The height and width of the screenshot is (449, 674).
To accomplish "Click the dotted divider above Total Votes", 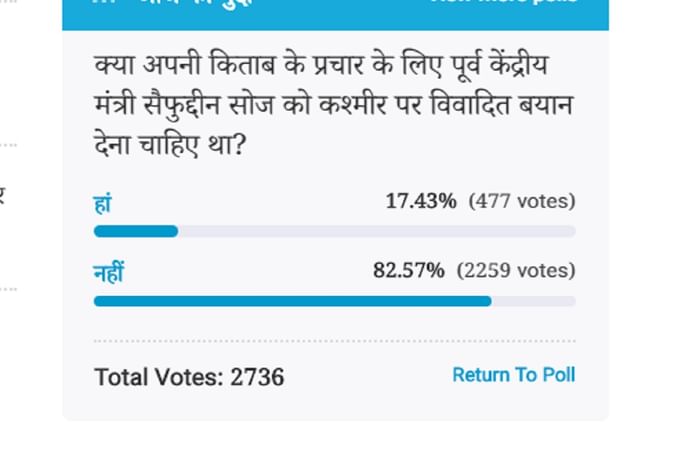I will click(x=334, y=341).
